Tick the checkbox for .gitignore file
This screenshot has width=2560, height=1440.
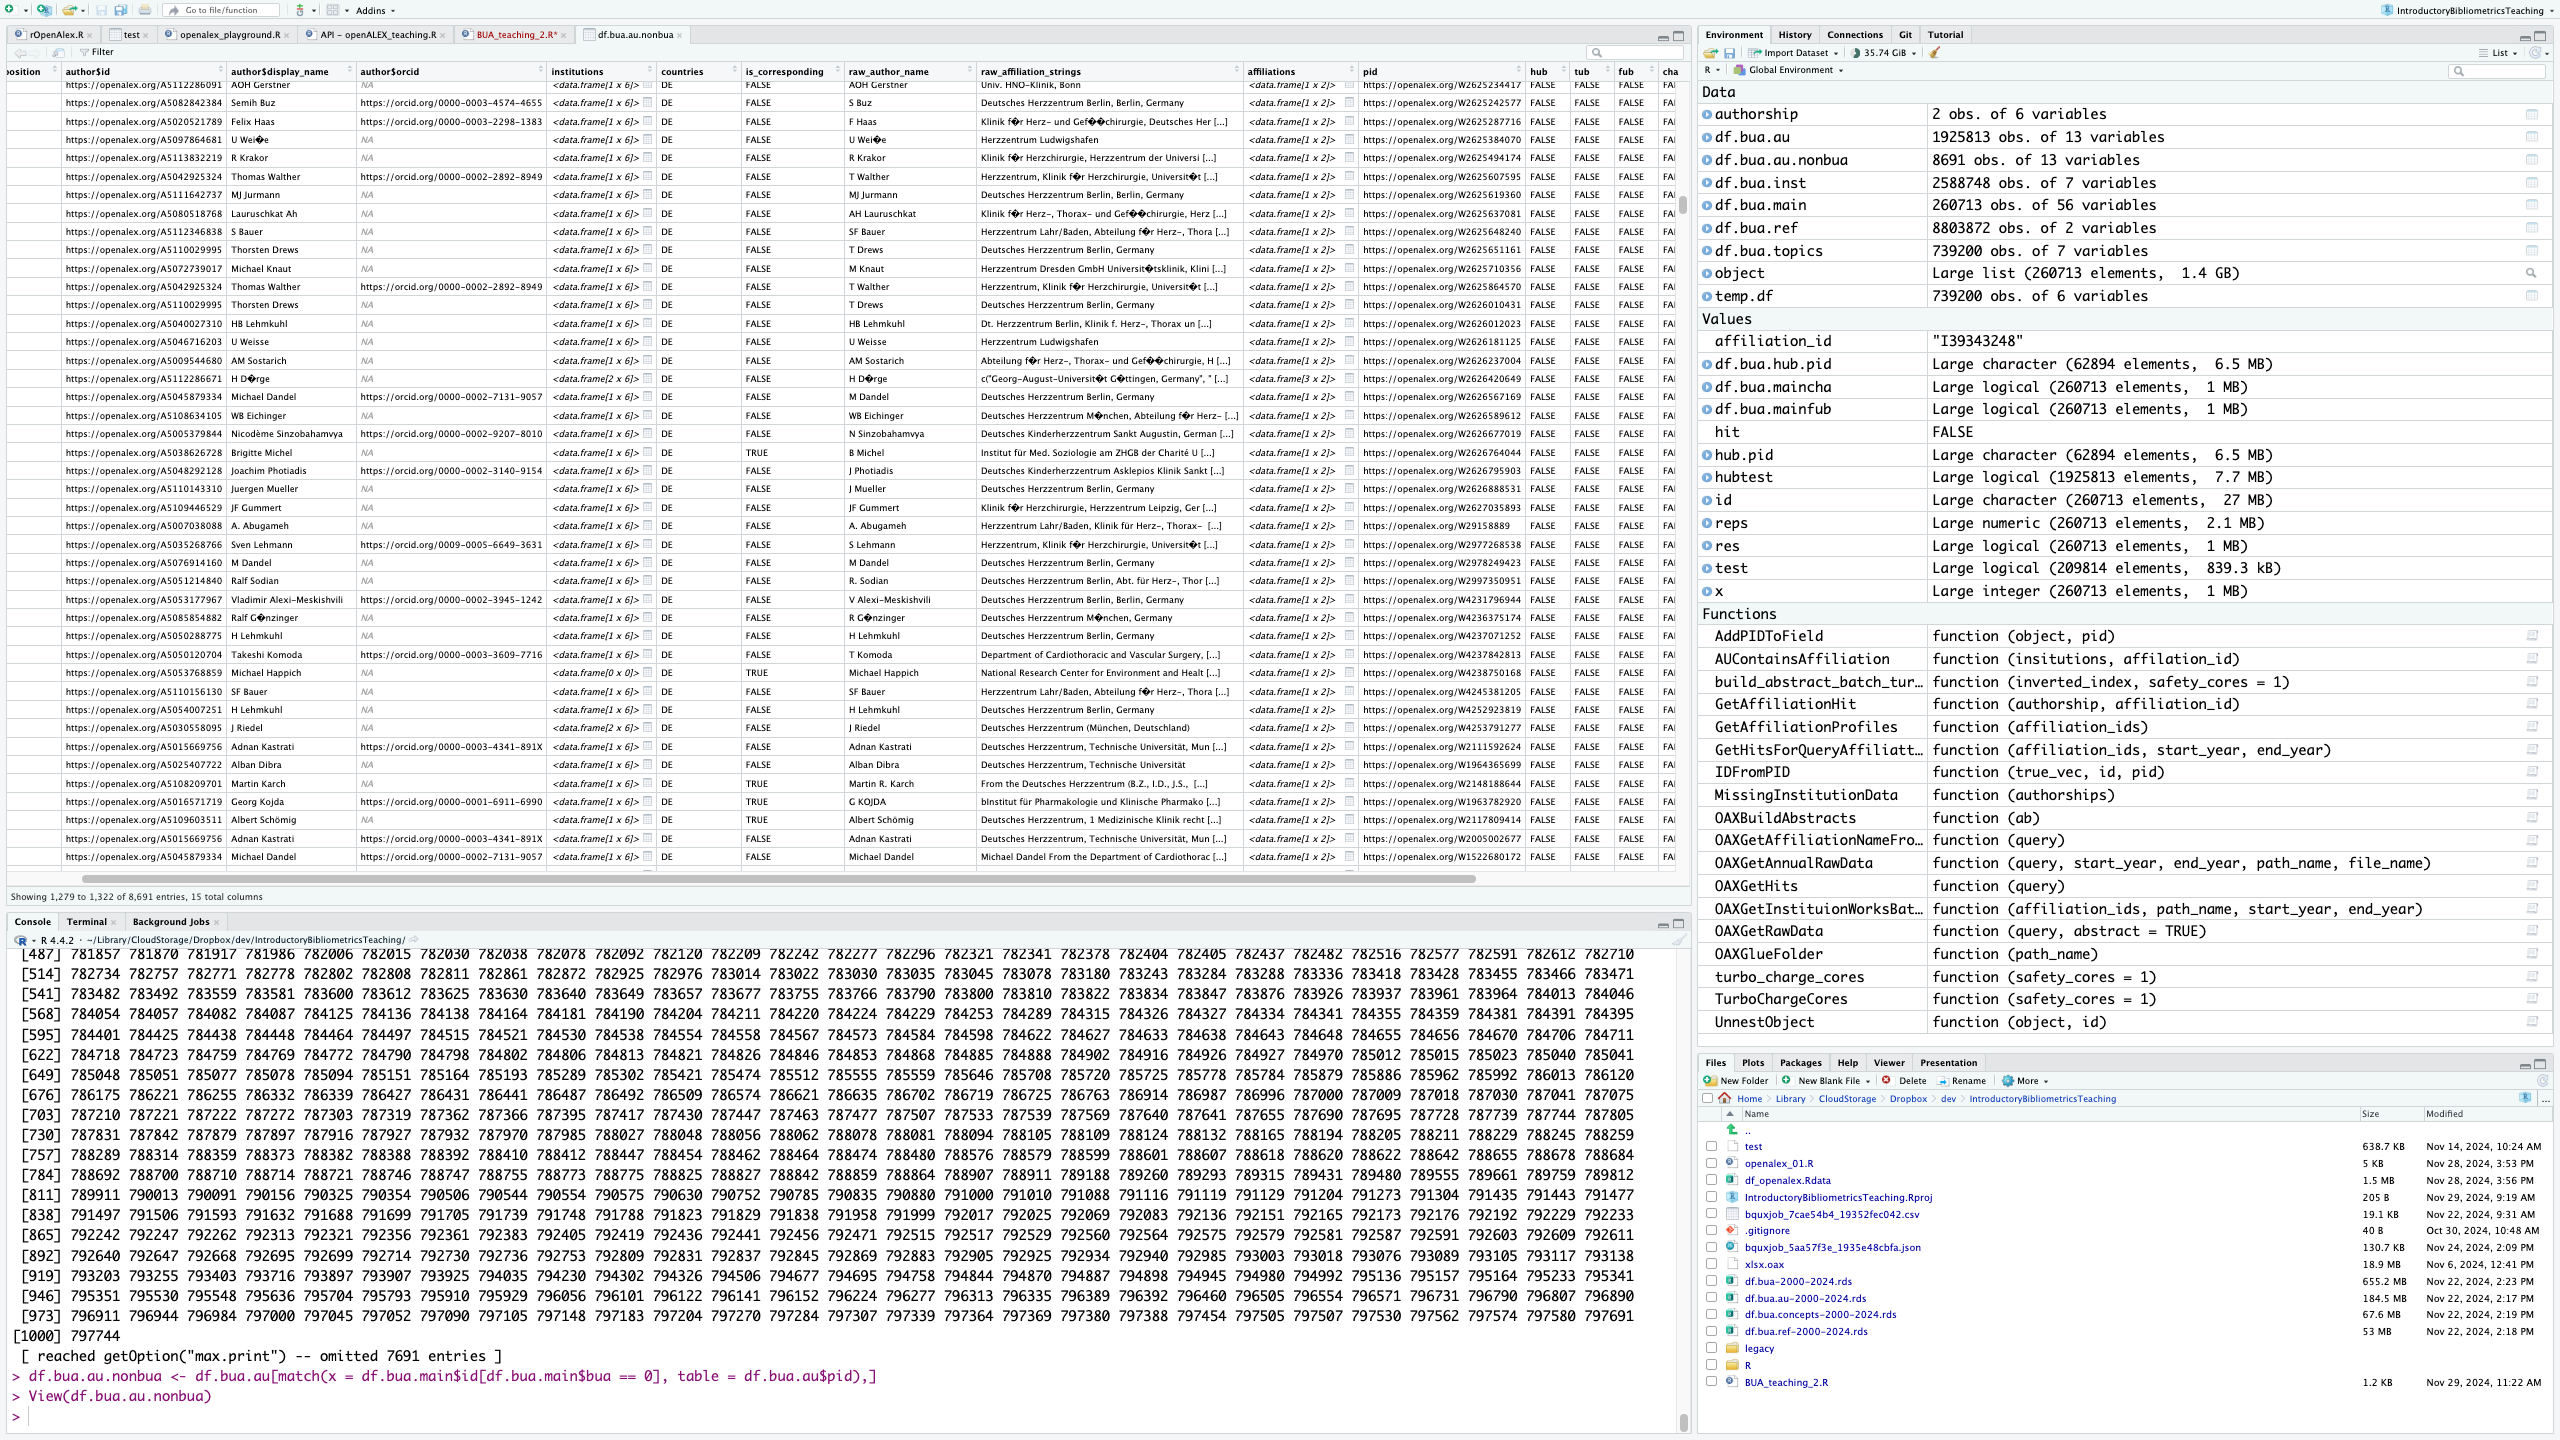tap(1711, 1231)
